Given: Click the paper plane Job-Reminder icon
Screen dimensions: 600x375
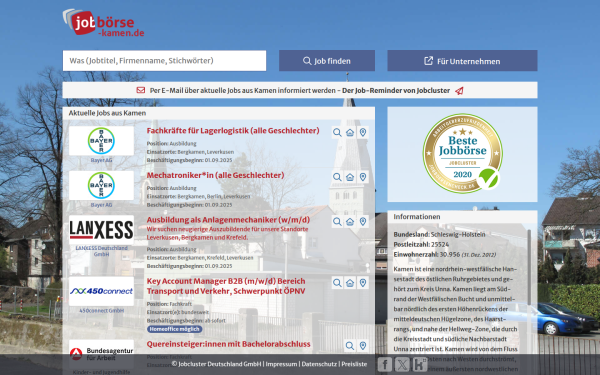Looking at the screenshot, I should pos(459,91).
